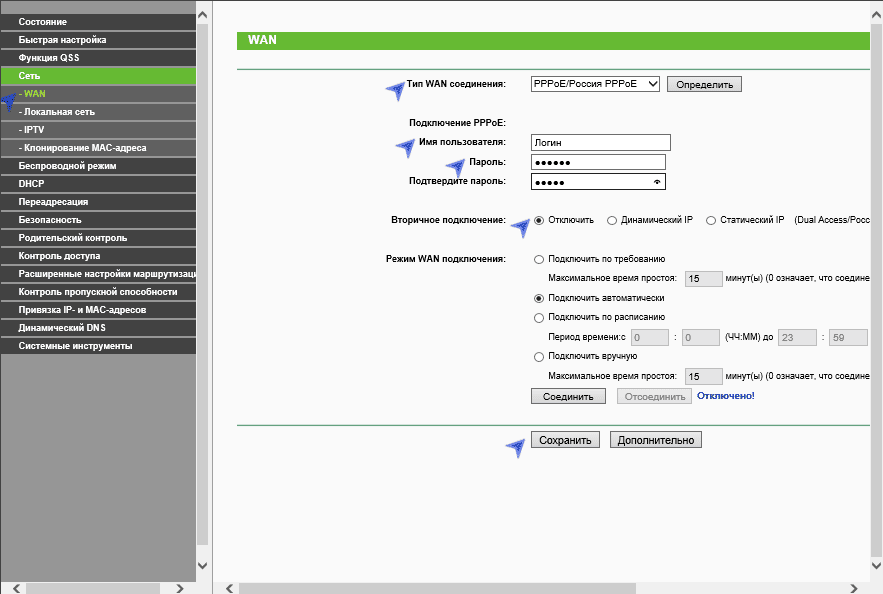This screenshot has width=883, height=594.
Task: Click main panel scroll down arrow
Action: coord(876,565)
